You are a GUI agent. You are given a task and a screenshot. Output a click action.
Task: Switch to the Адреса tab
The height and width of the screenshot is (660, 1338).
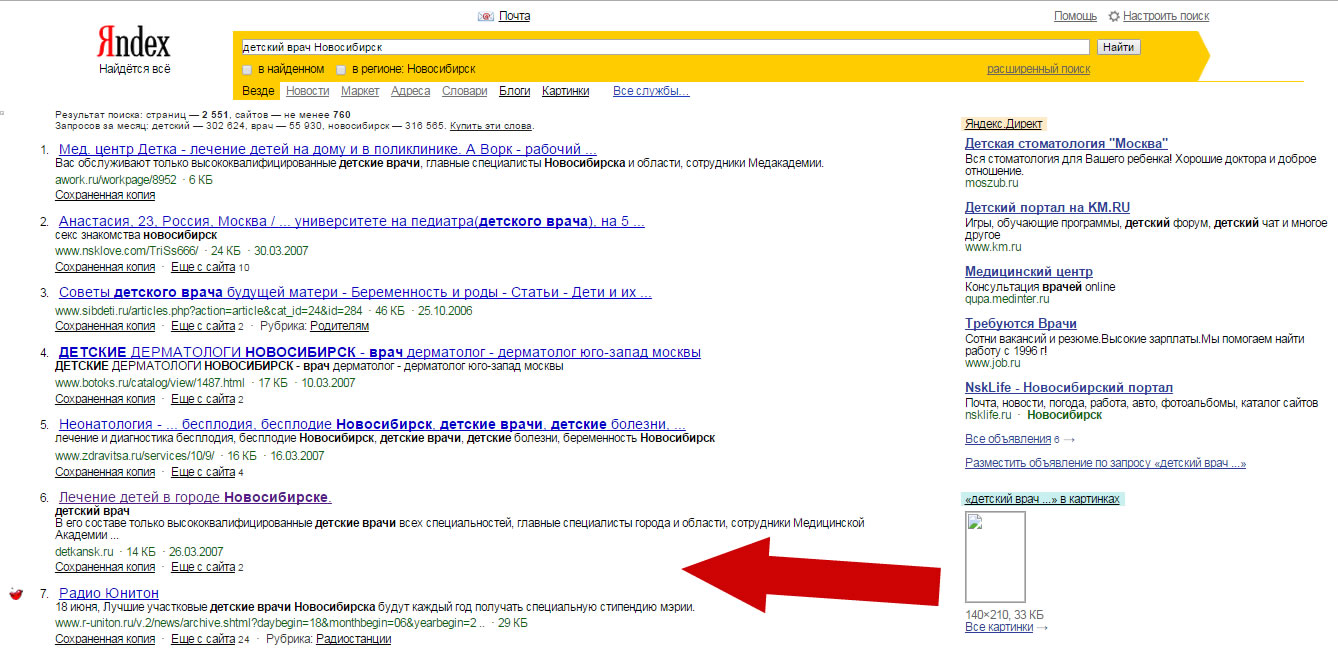pyautogui.click(x=411, y=91)
